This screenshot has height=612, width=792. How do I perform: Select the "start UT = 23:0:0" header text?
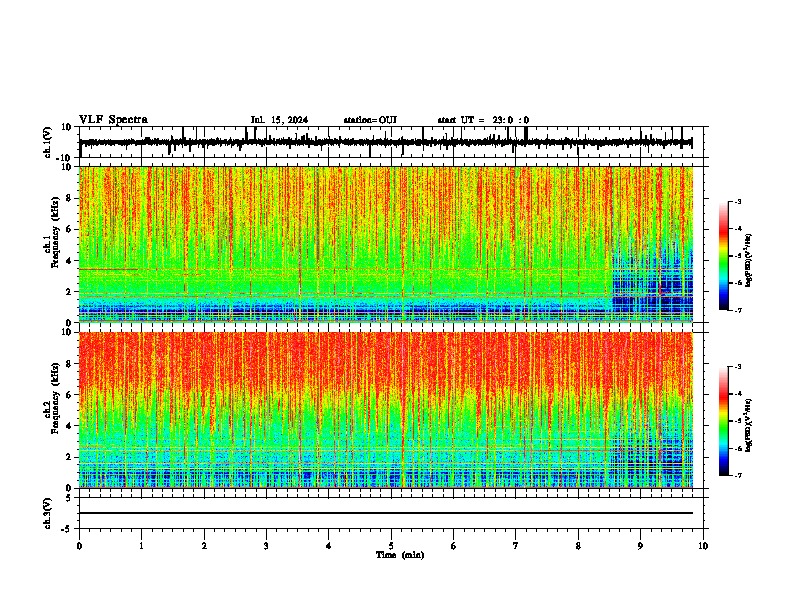(483, 120)
